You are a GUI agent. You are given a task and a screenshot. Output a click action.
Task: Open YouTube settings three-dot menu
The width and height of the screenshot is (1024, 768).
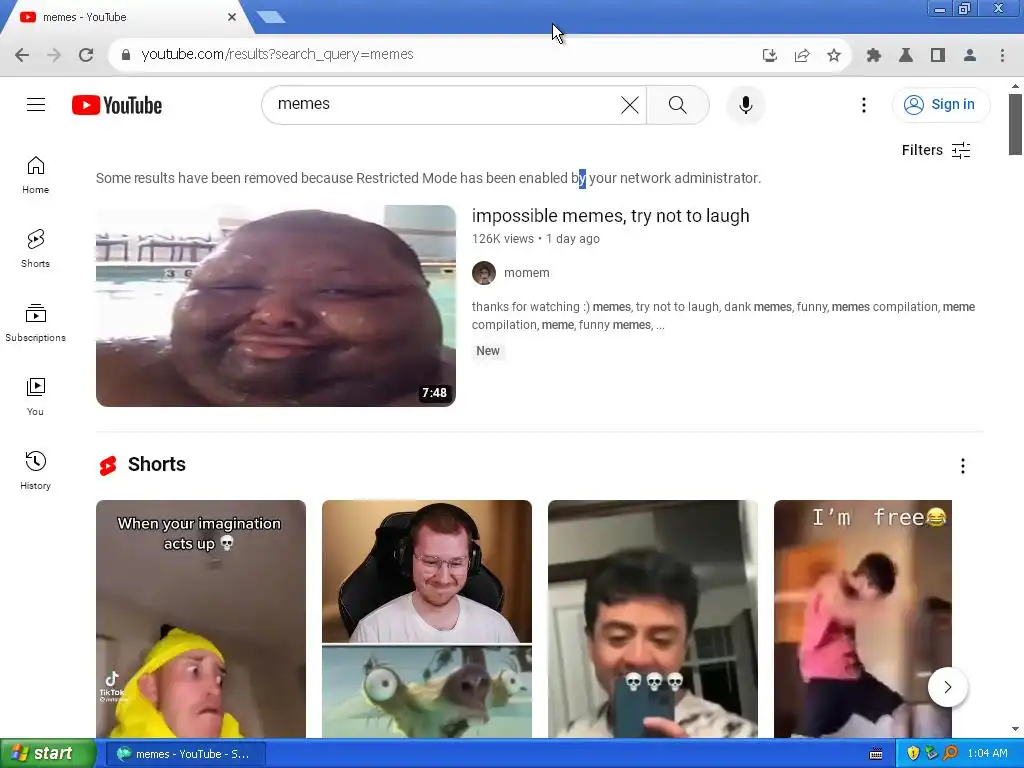pos(863,104)
